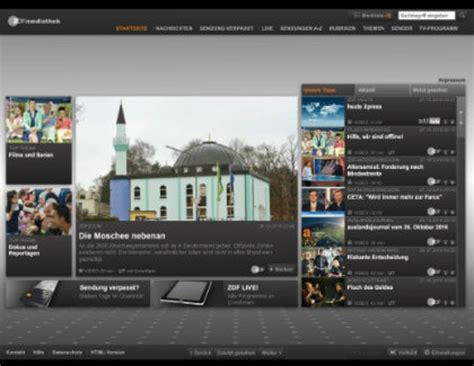Toggle ZDF switch on Fluch des Geldes row

[x=434, y=302]
